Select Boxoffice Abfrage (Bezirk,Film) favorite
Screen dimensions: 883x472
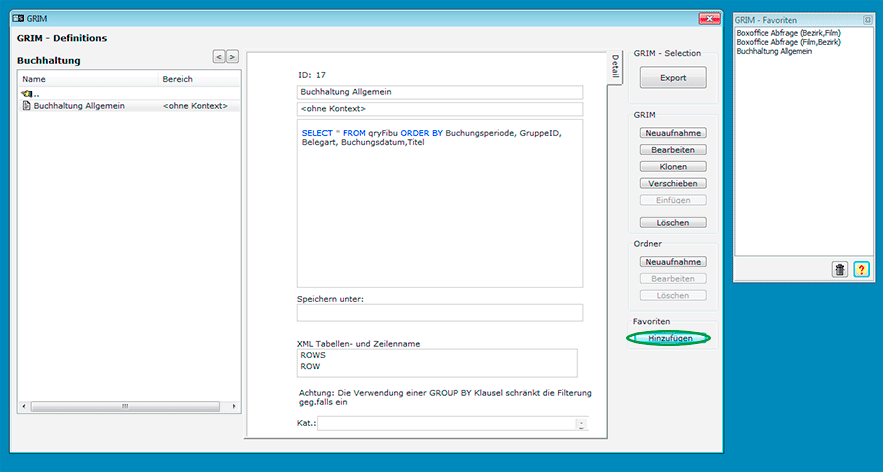tap(788, 33)
